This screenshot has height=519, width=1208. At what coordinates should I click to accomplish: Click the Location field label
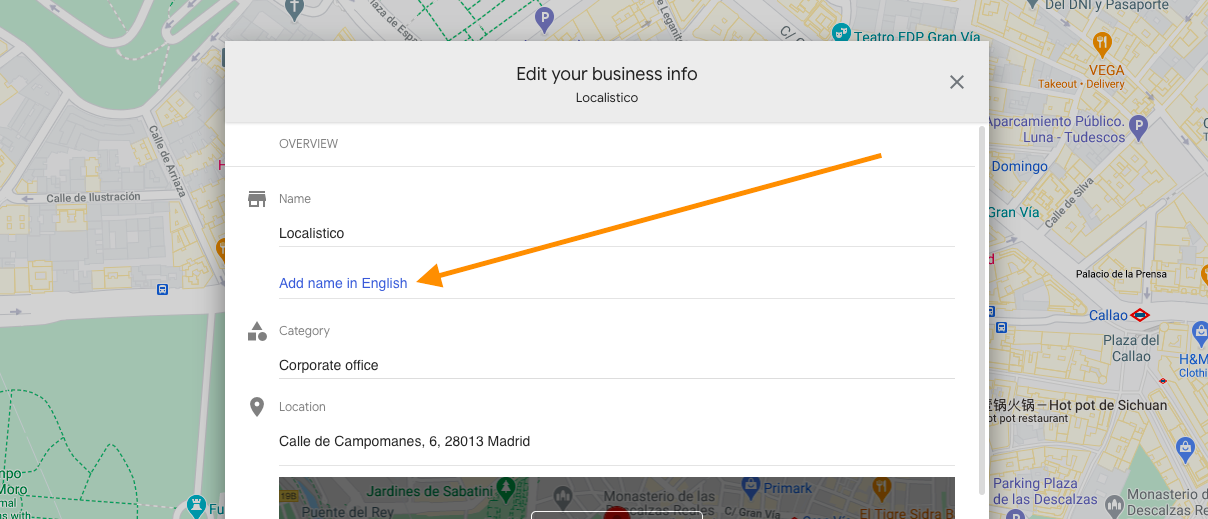[302, 407]
